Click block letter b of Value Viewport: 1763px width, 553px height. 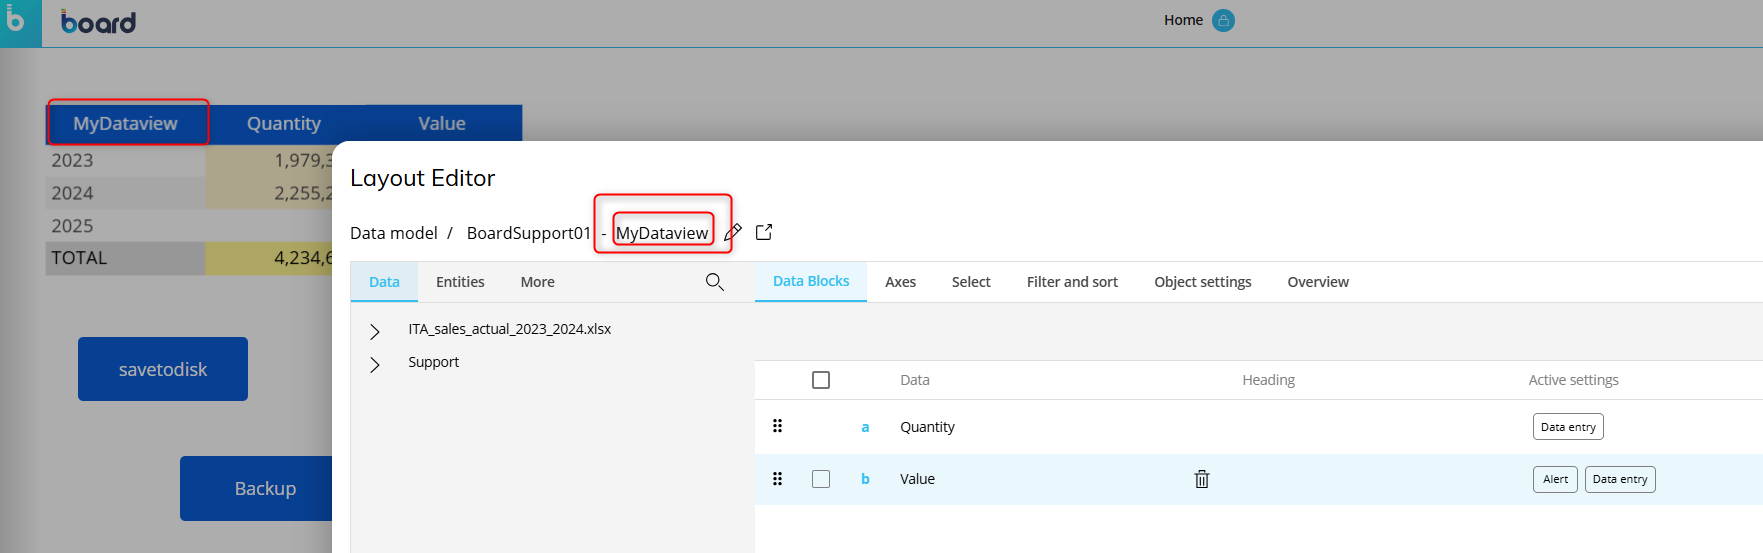865,479
